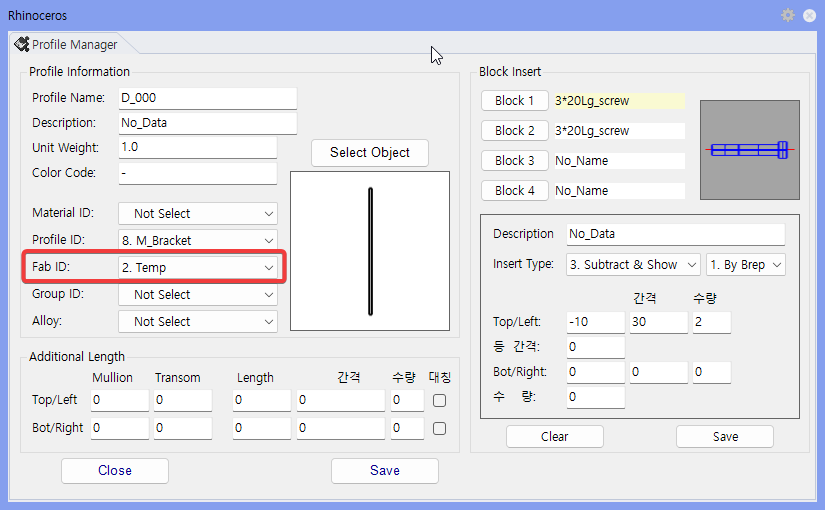The image size is (825, 510).
Task: Click the Close button at bottom left
Action: click(115, 471)
